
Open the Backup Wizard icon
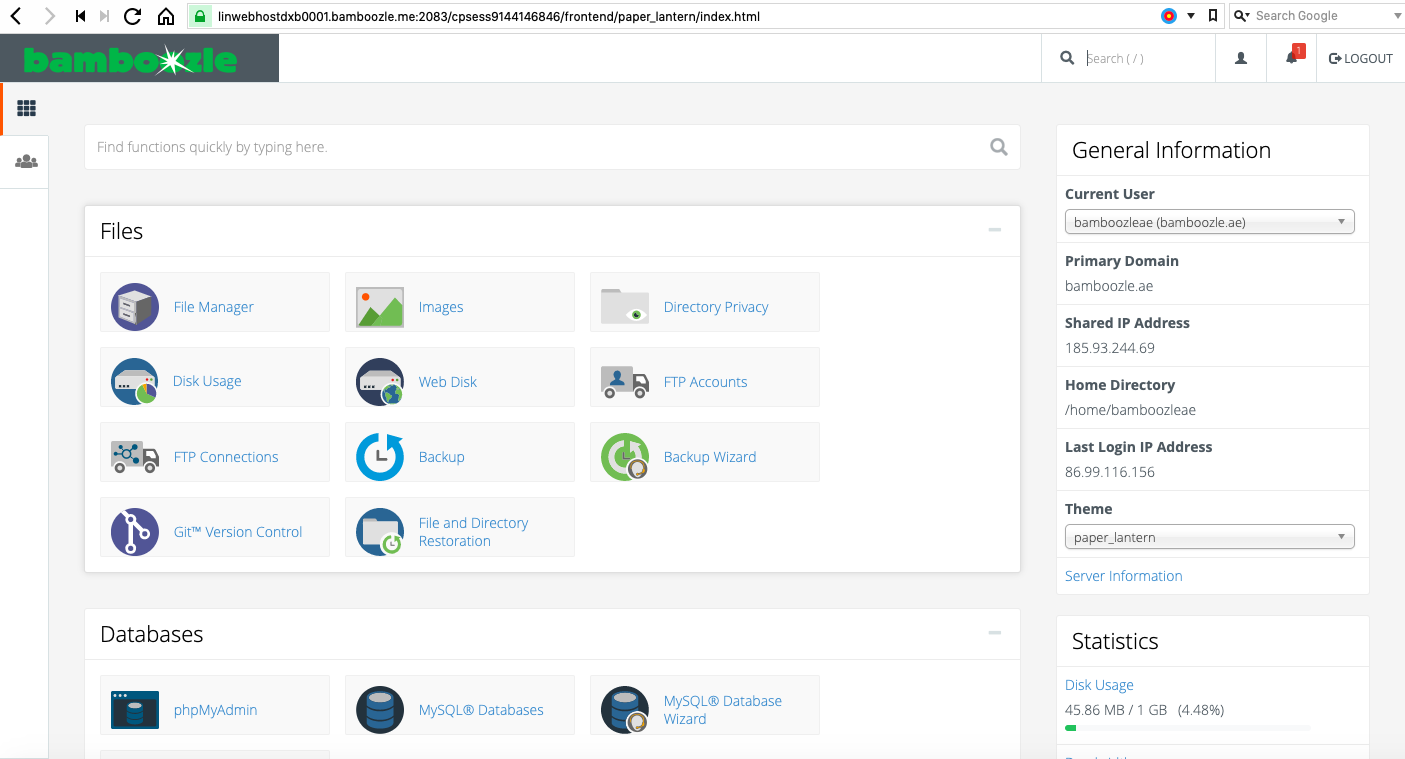click(x=625, y=457)
